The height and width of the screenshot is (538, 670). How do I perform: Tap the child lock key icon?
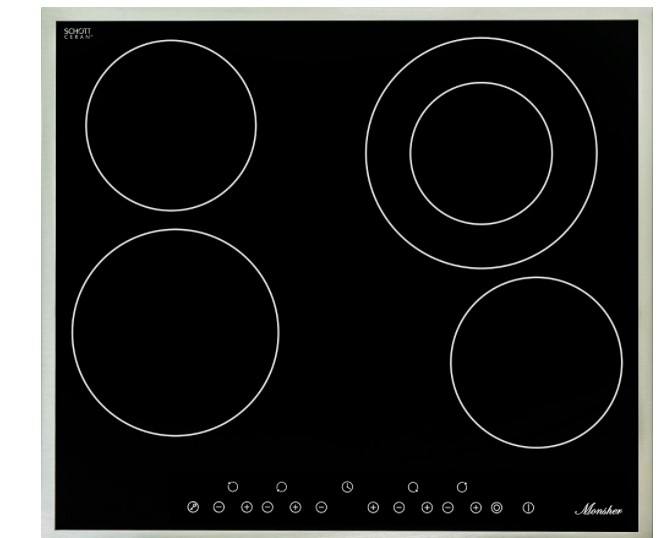pos(193,508)
